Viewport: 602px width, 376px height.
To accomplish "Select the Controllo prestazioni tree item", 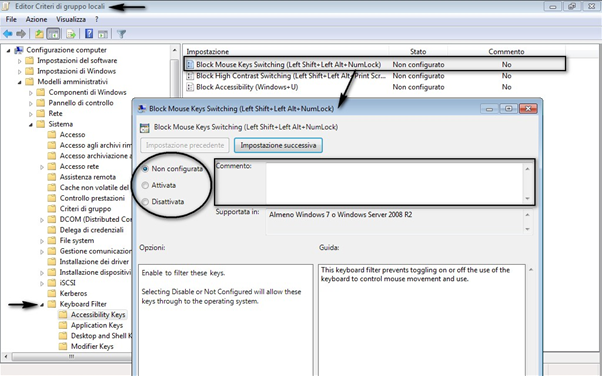I will click(92, 198).
